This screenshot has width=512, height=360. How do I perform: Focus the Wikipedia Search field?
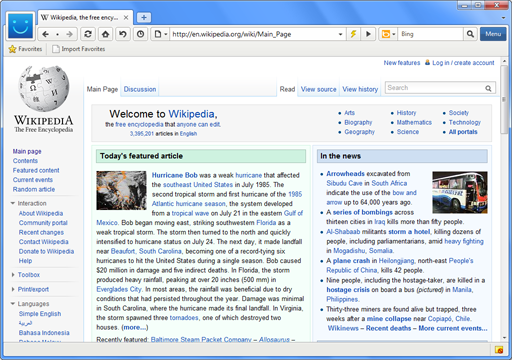click(x=434, y=88)
